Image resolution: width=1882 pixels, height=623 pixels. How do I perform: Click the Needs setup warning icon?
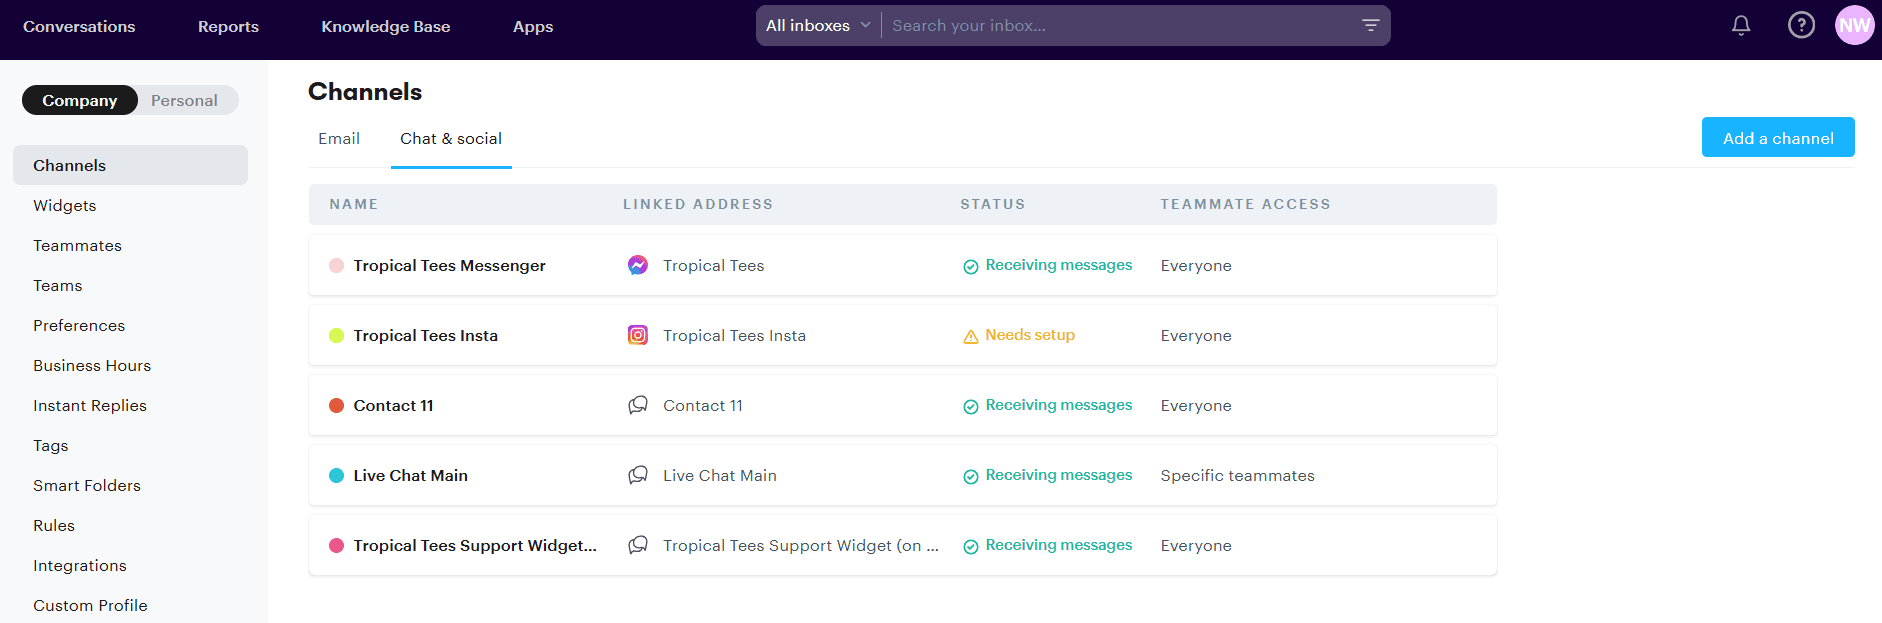970,336
